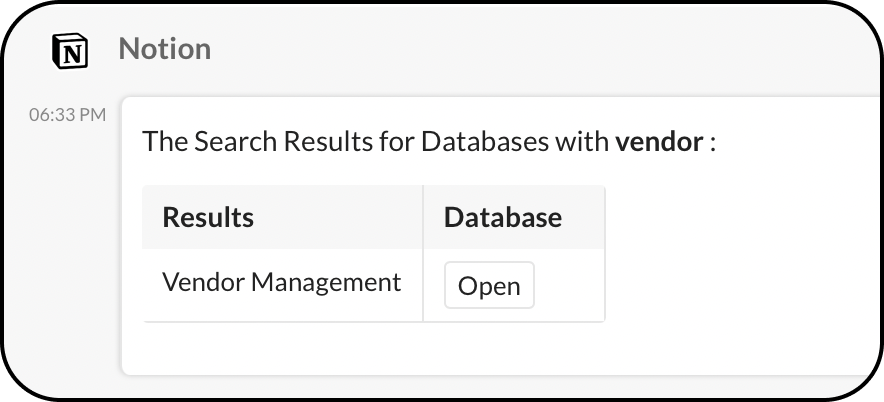Click the word Management in the result row
Screen dimensions: 884x402
coord(326,283)
